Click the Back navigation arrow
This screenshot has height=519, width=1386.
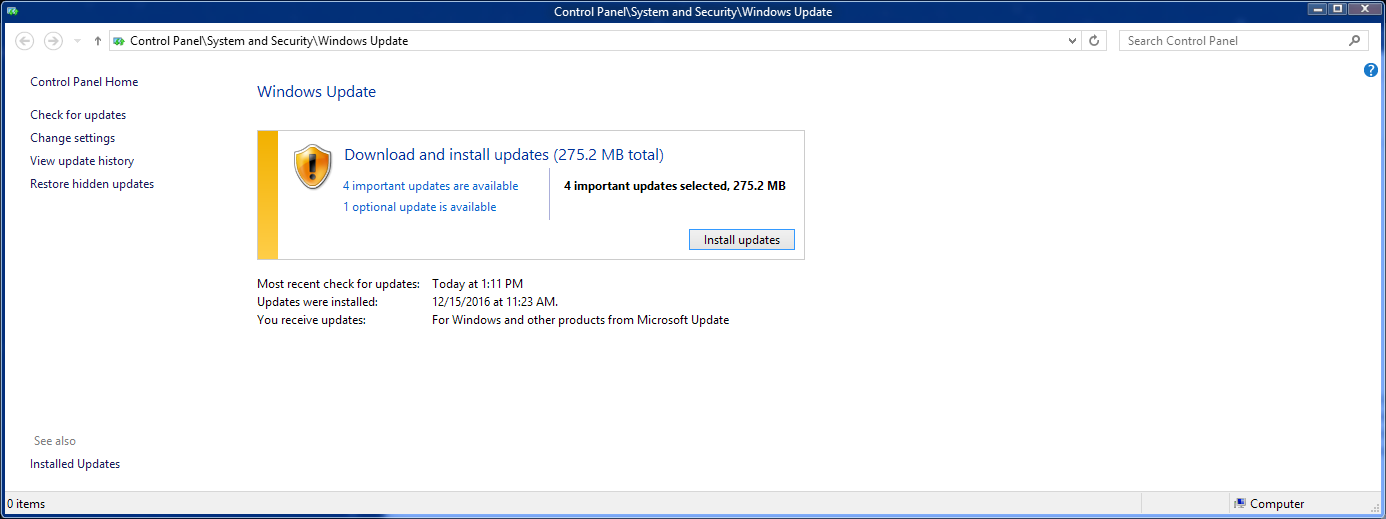coord(25,41)
